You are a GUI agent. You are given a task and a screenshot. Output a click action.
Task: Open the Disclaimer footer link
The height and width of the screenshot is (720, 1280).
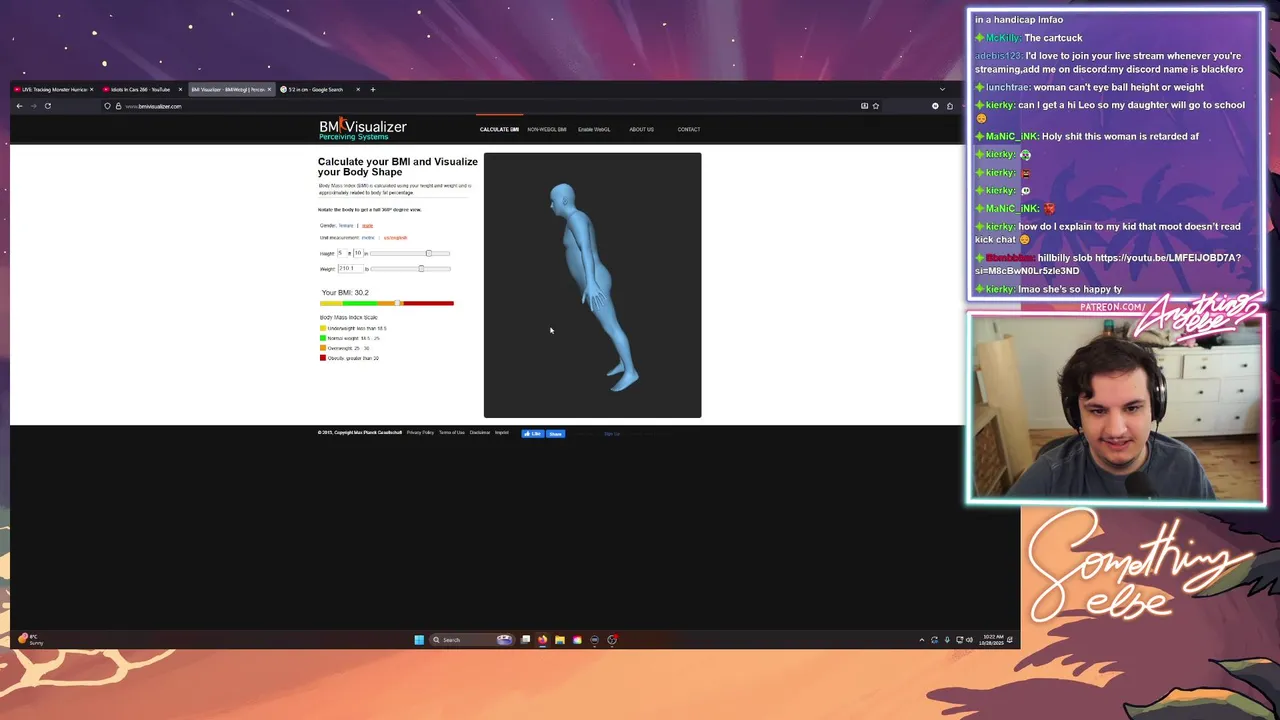click(480, 433)
